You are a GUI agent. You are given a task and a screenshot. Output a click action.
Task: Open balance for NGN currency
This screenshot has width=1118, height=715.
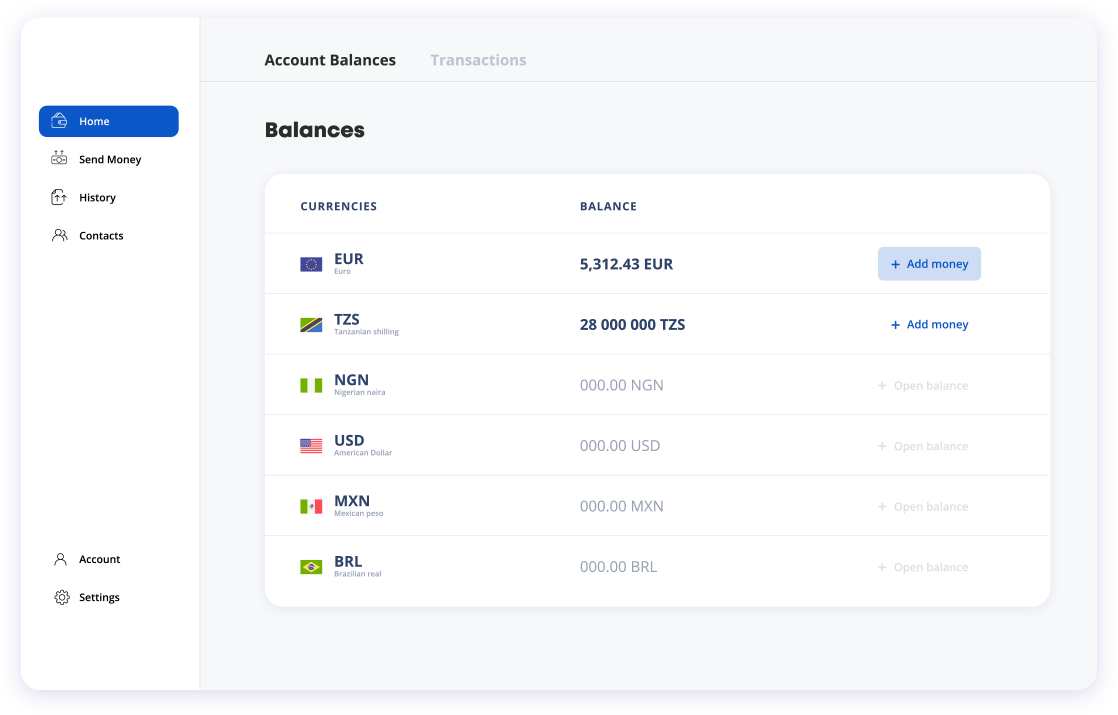(x=923, y=386)
